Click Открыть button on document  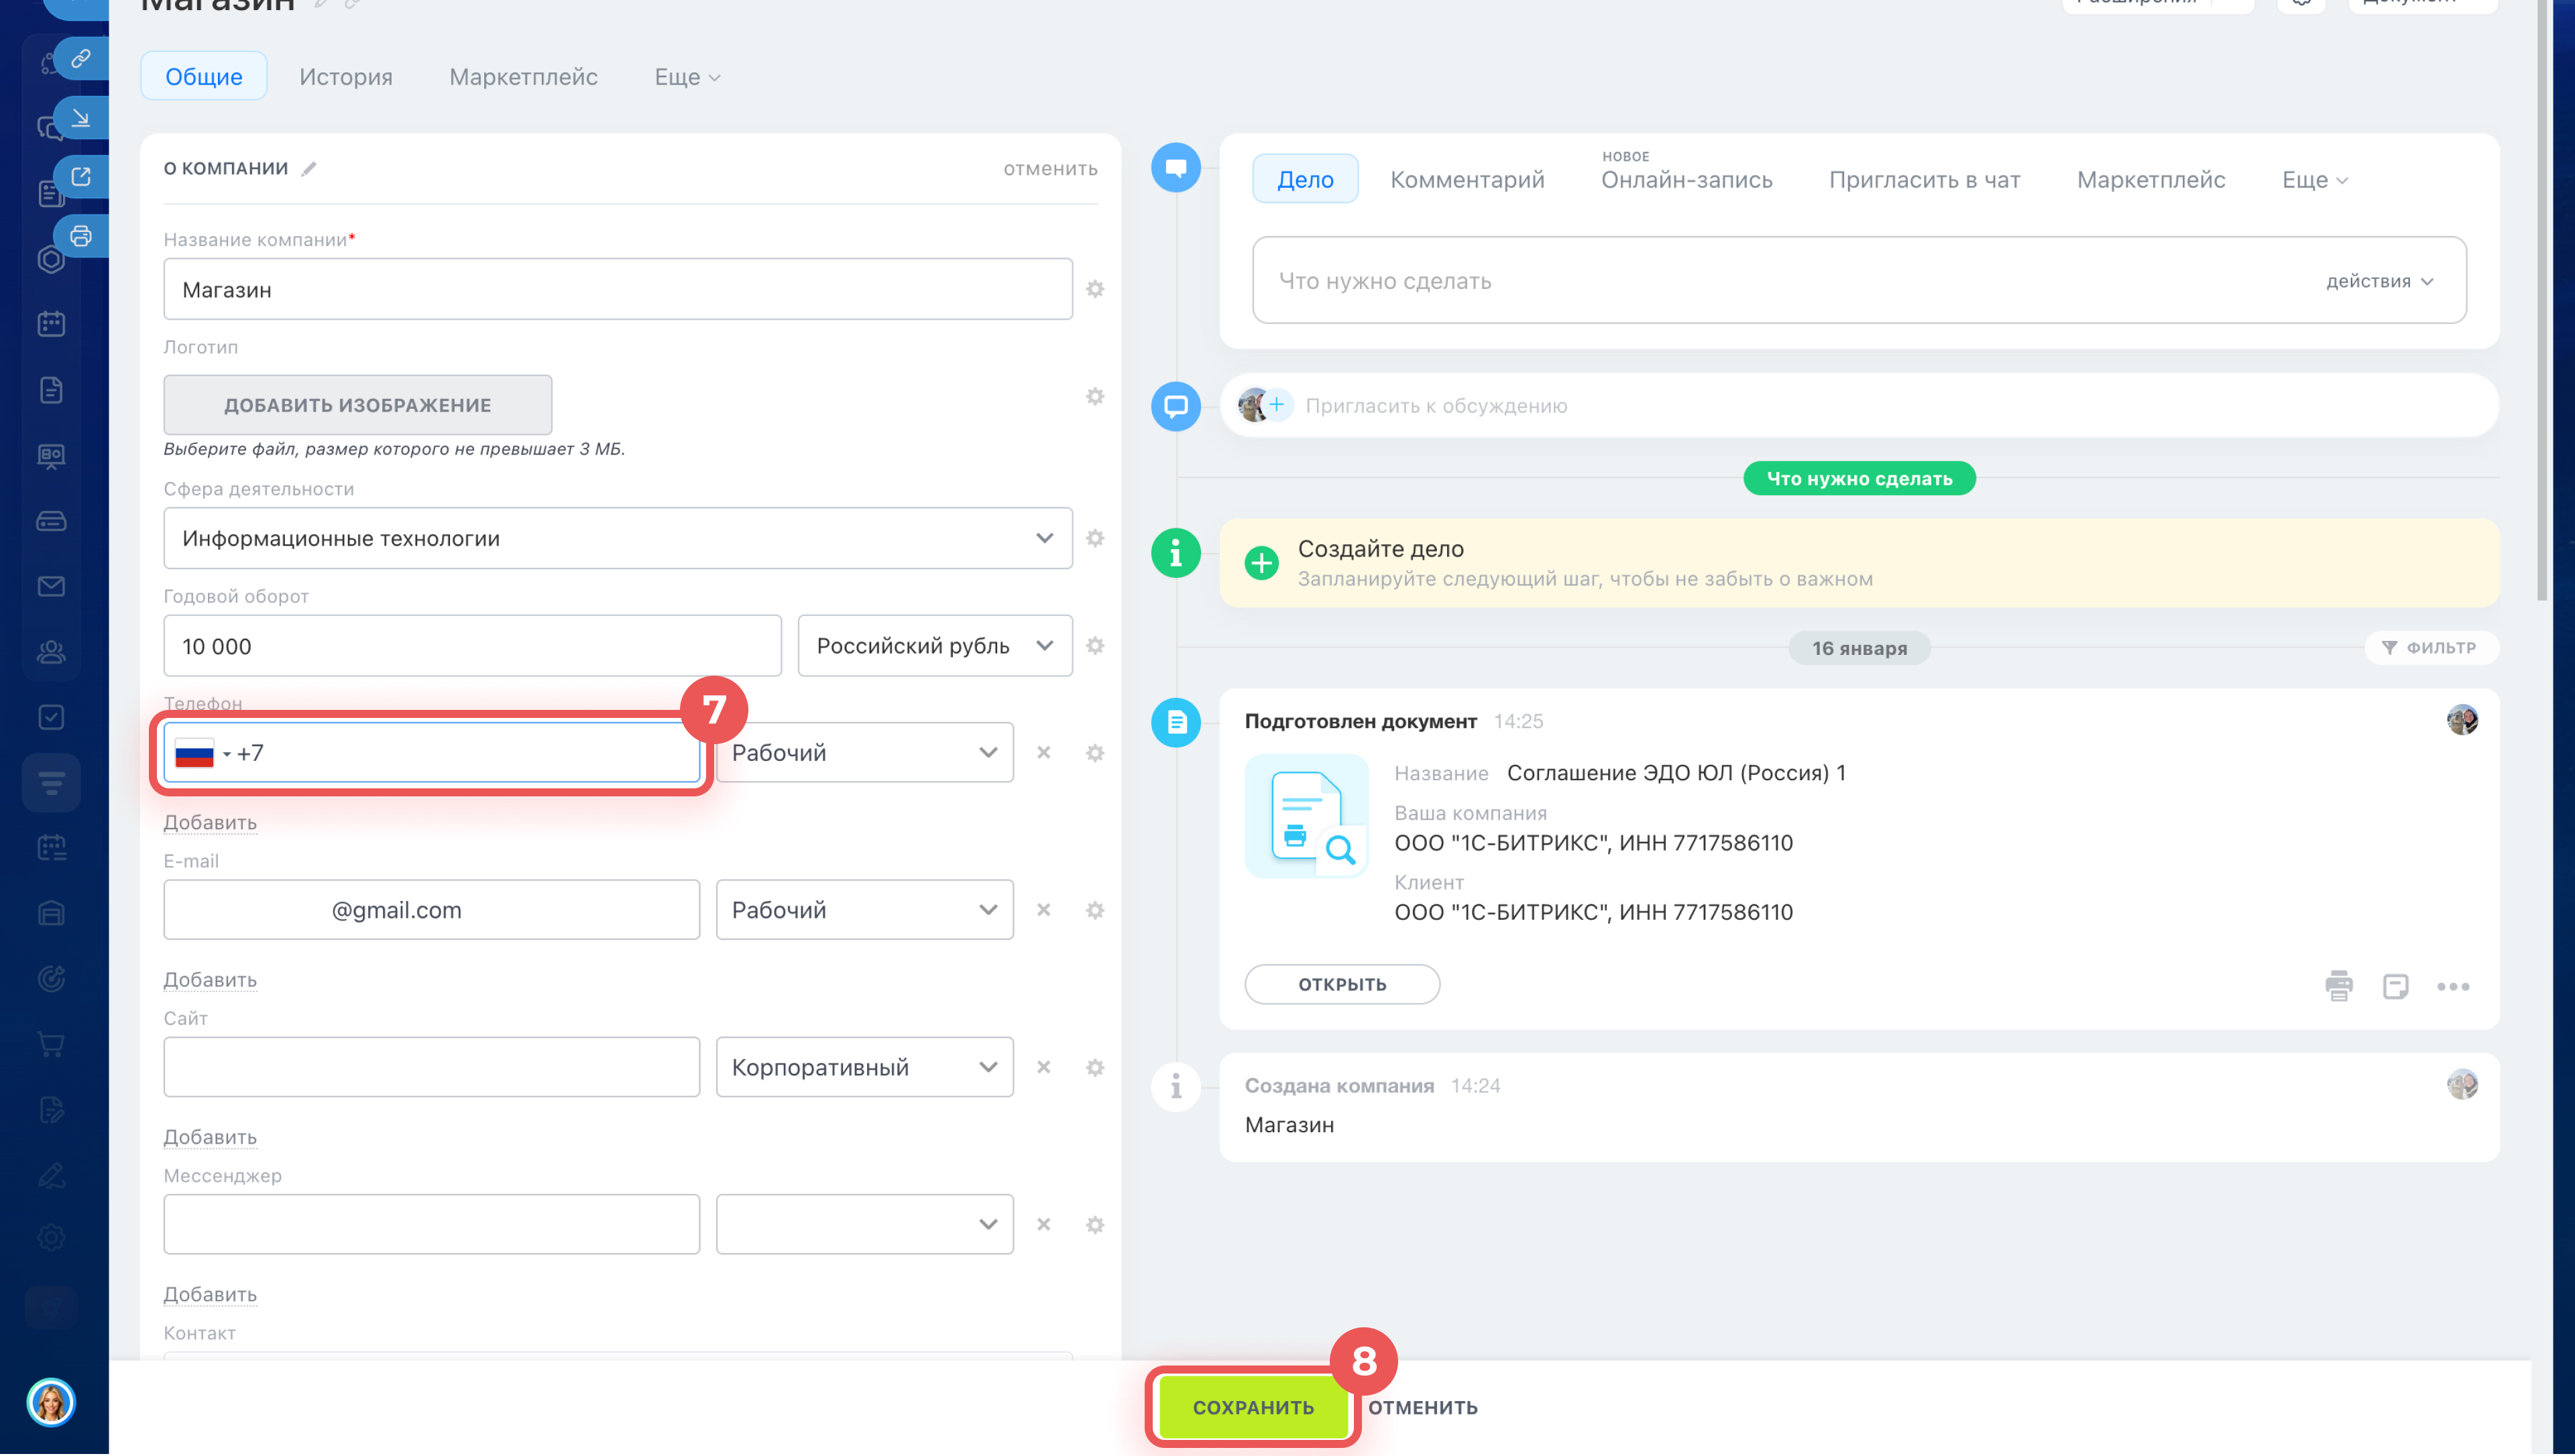pos(1341,984)
